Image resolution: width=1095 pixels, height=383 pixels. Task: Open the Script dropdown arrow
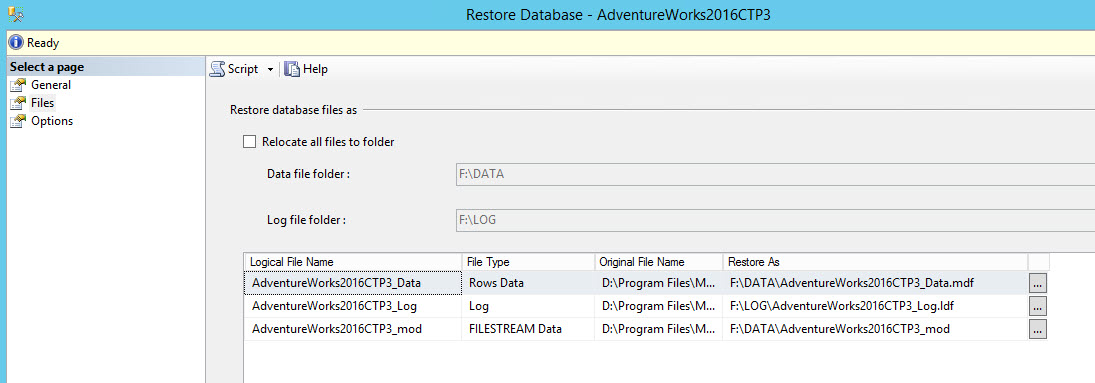(x=270, y=70)
